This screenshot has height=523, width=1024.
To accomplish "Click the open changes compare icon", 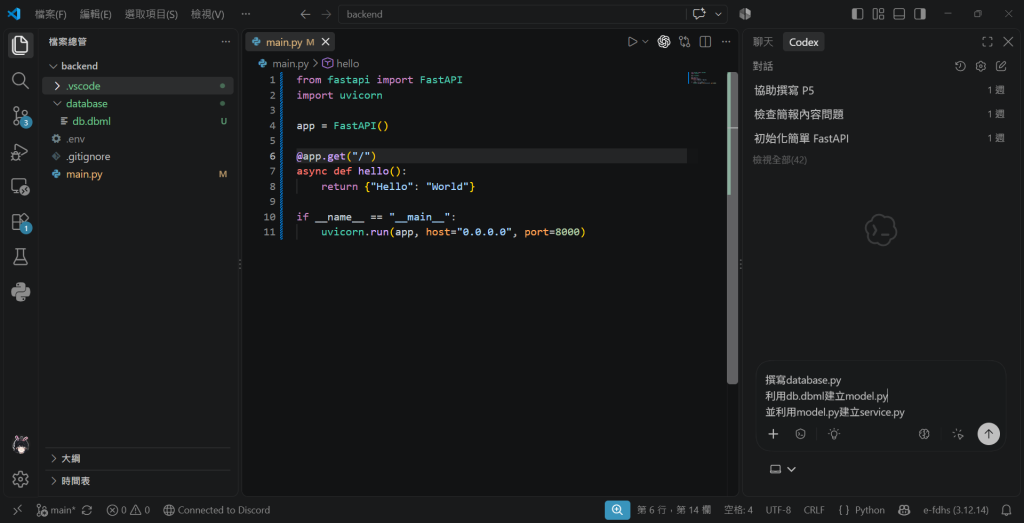I will pos(684,42).
